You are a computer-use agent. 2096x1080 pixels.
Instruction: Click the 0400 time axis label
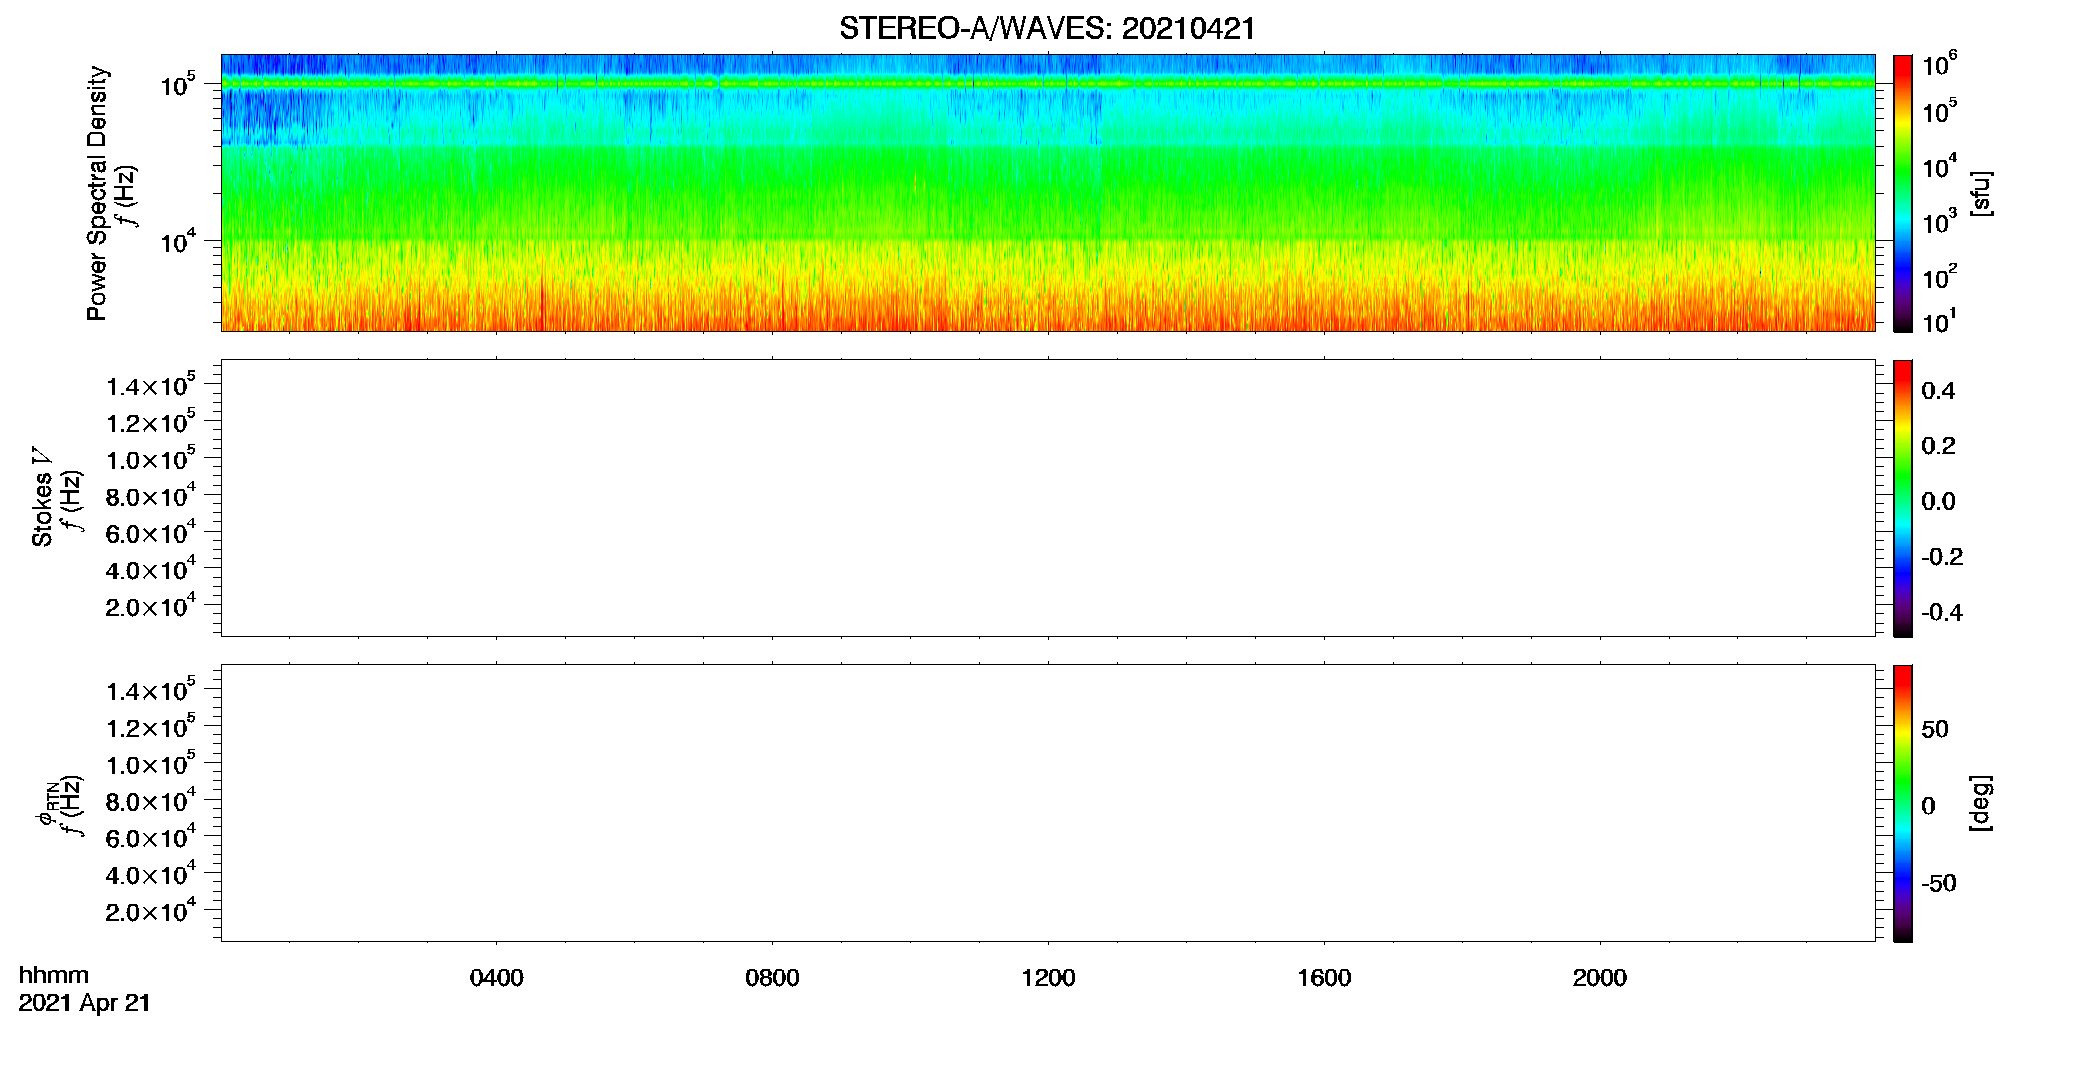(497, 978)
